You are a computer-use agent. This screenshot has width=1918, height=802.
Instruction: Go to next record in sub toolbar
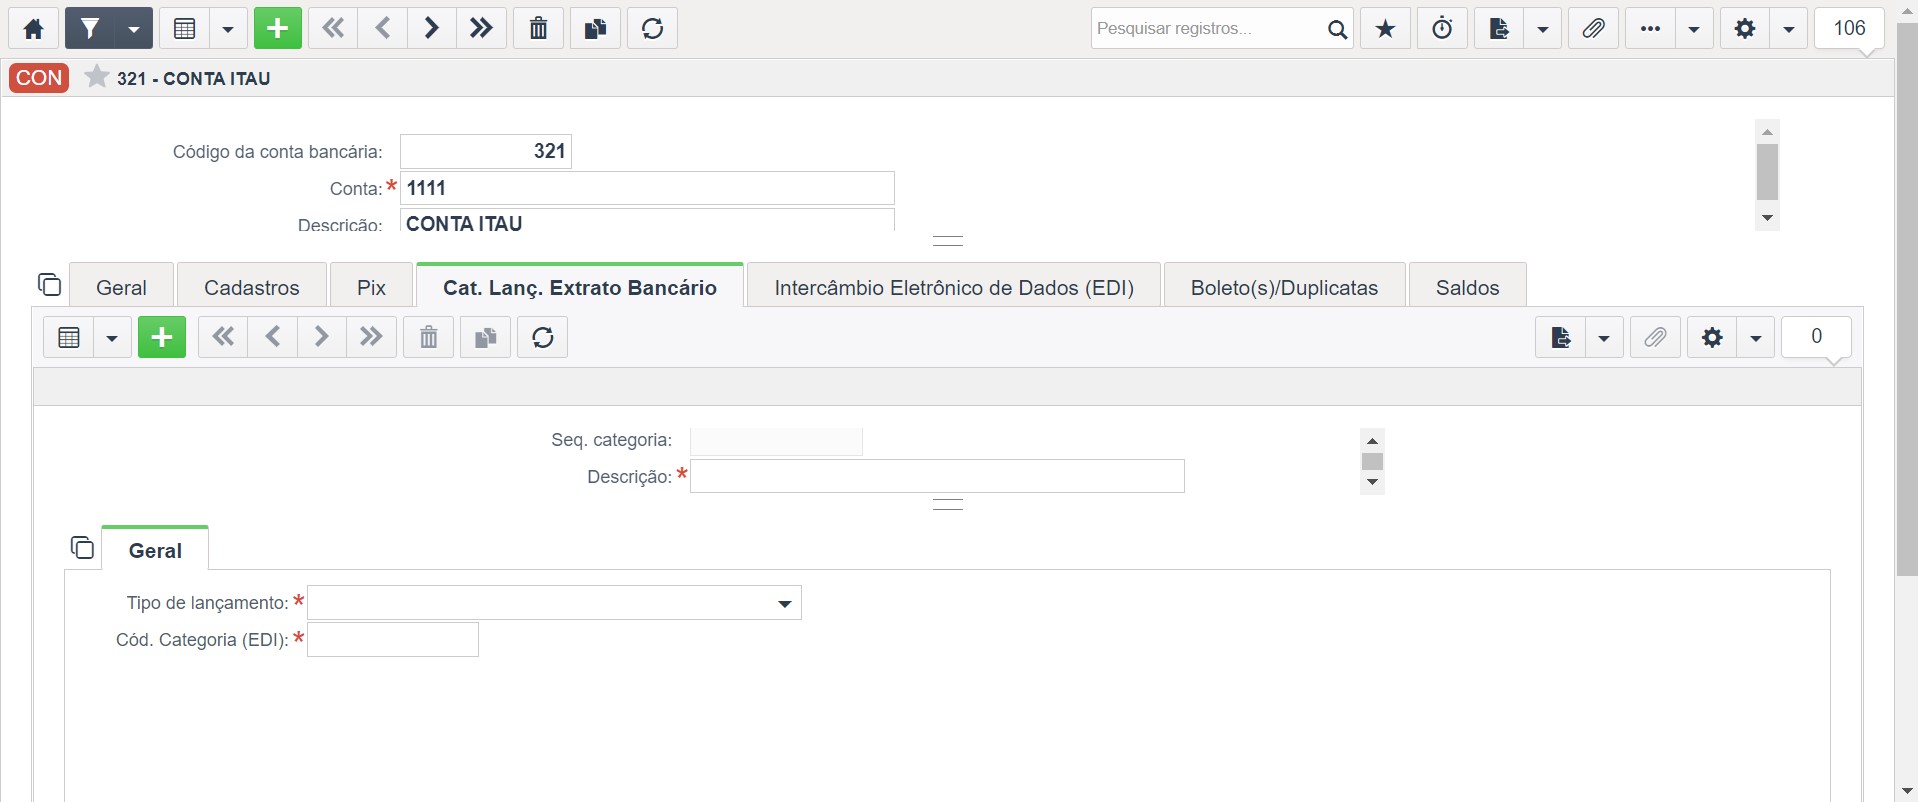322,337
